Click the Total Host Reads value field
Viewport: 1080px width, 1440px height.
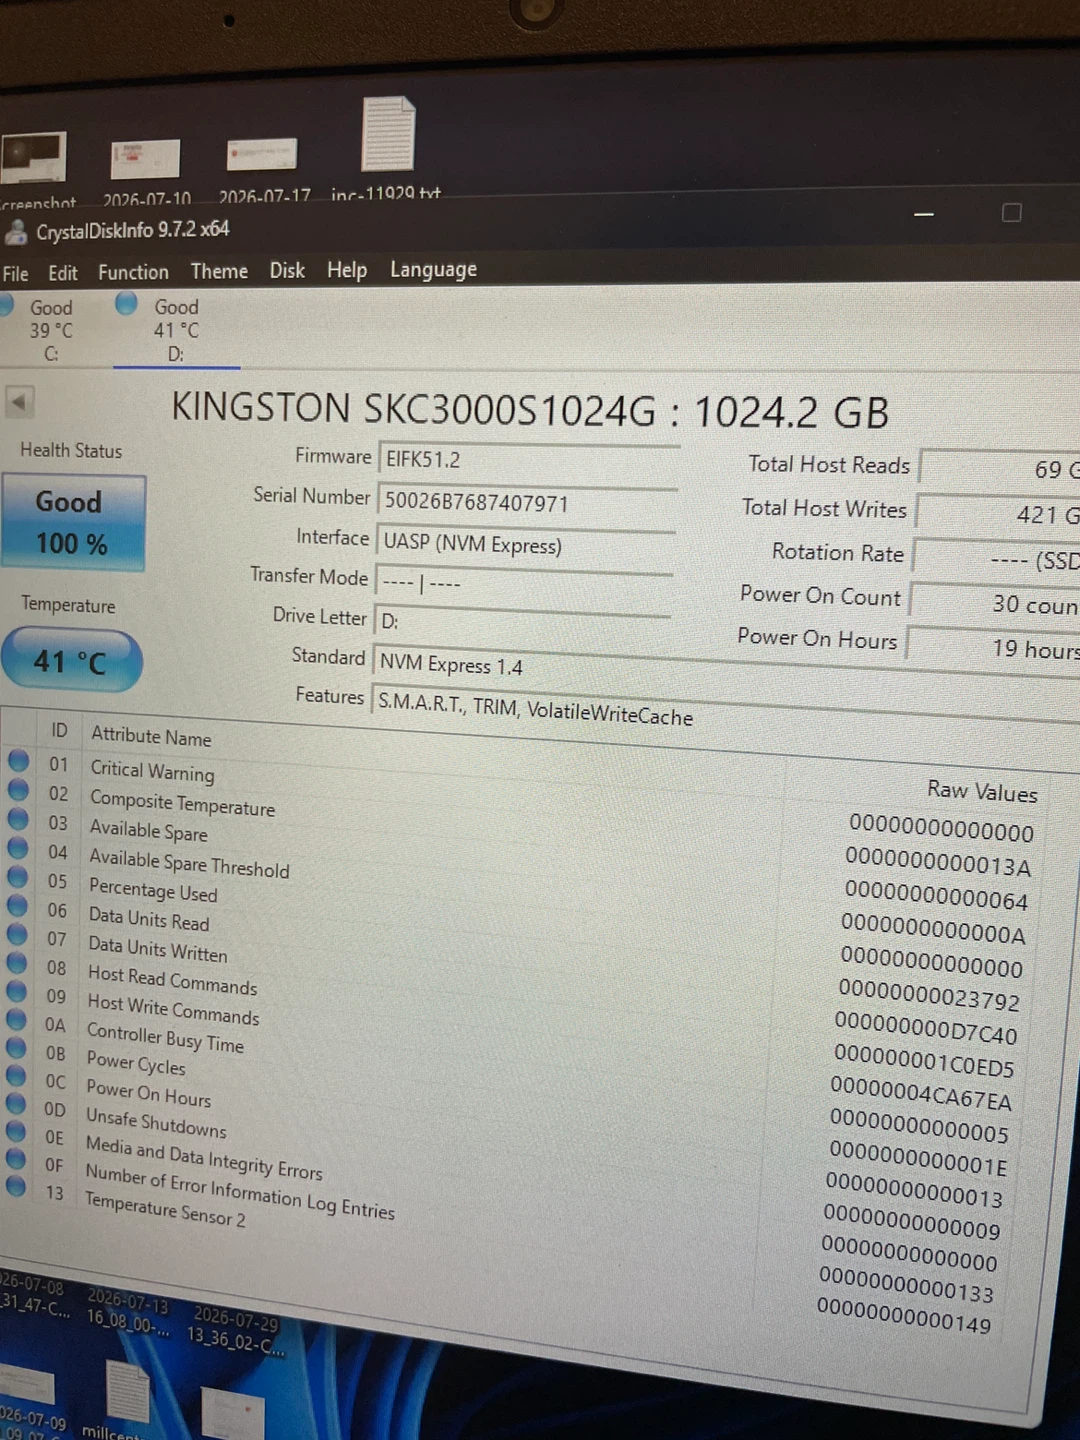click(x=1000, y=468)
